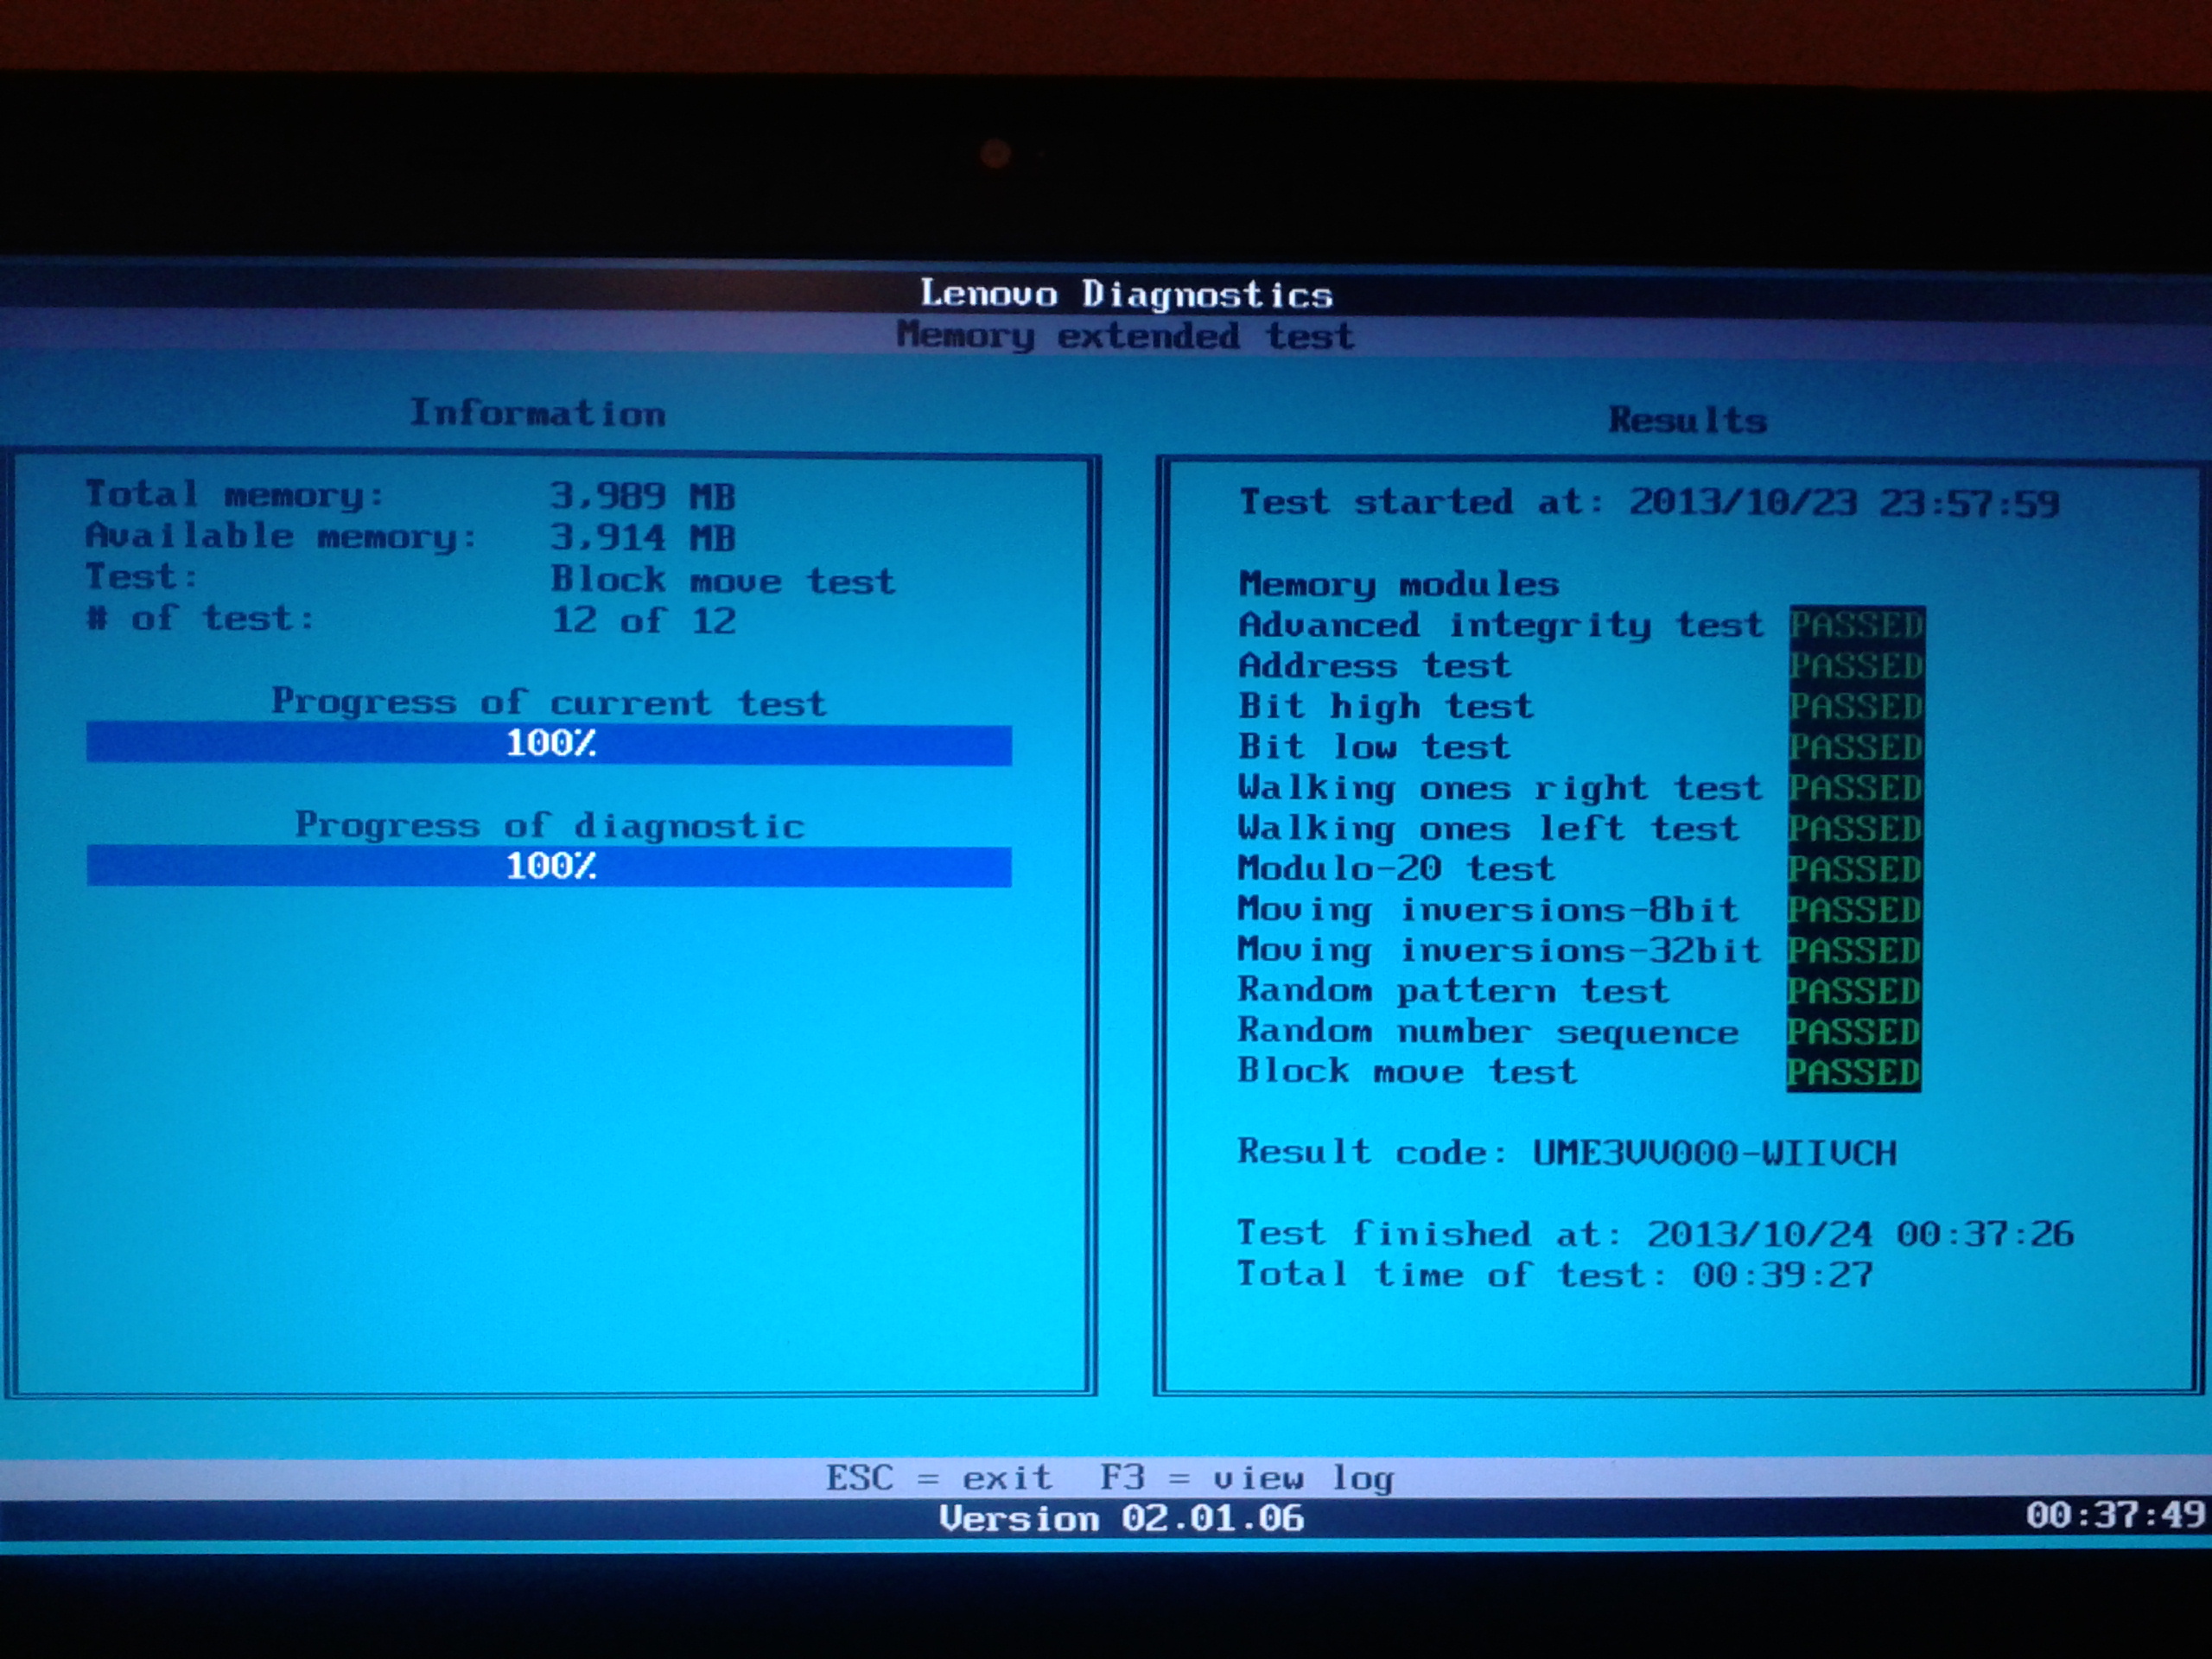Click PASSED badge for Walking ones left test
Image resolution: width=2212 pixels, height=1659 pixels.
pyautogui.click(x=1856, y=829)
